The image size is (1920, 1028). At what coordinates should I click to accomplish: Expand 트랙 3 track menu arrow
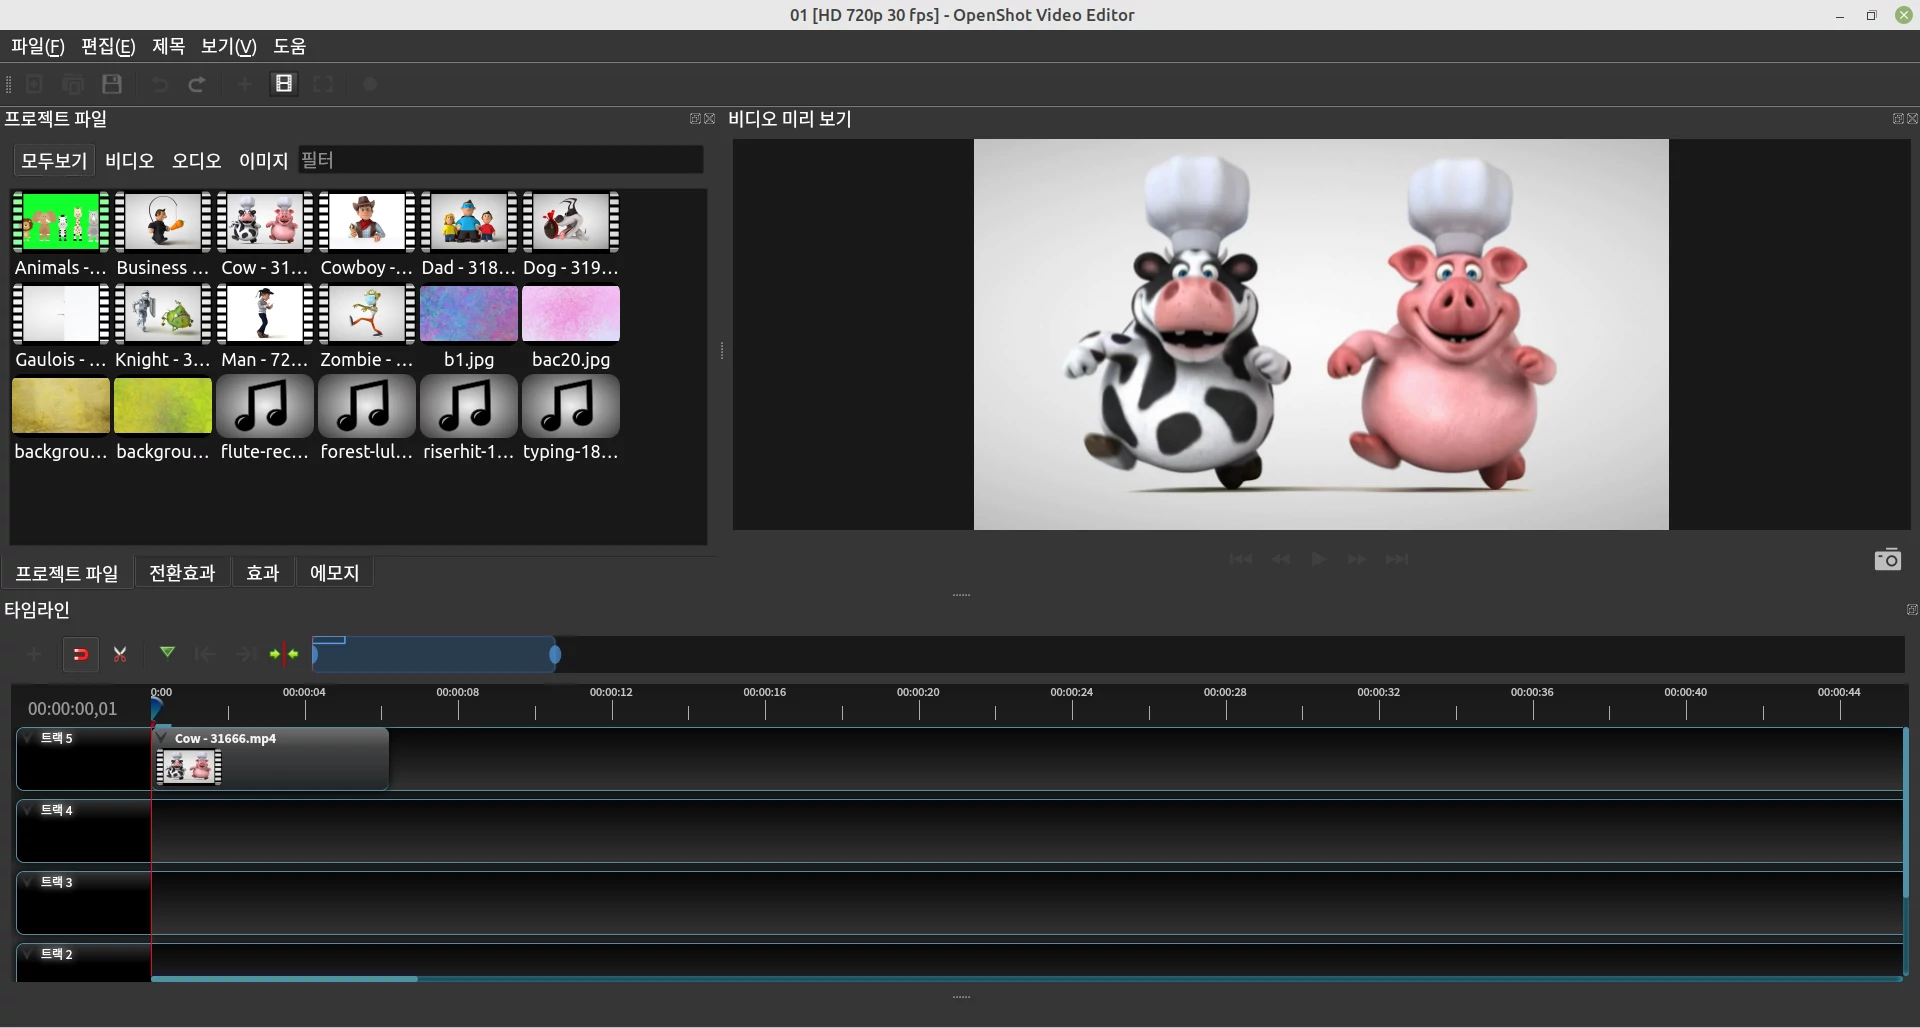click(x=29, y=882)
